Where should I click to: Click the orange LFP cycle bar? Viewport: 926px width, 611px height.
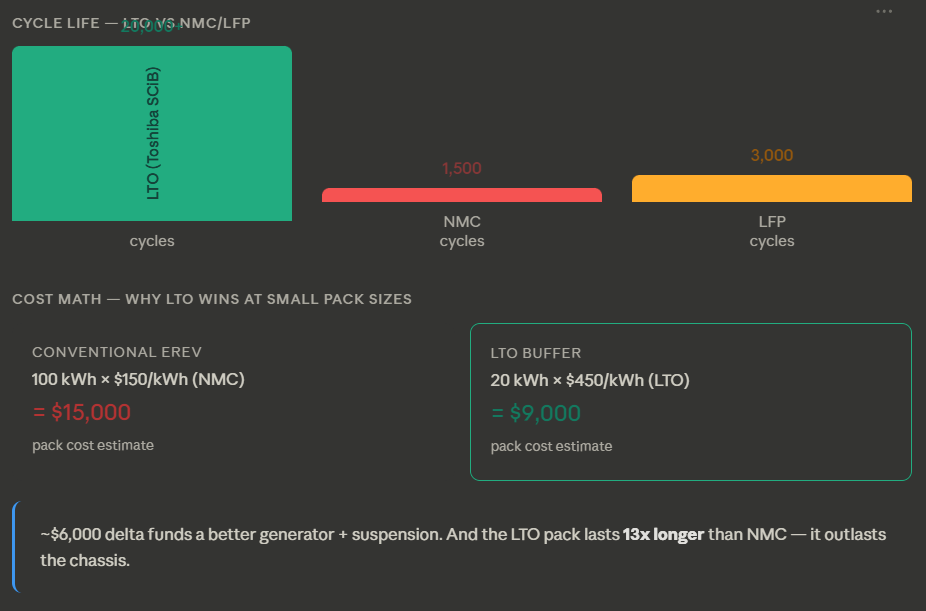771,189
